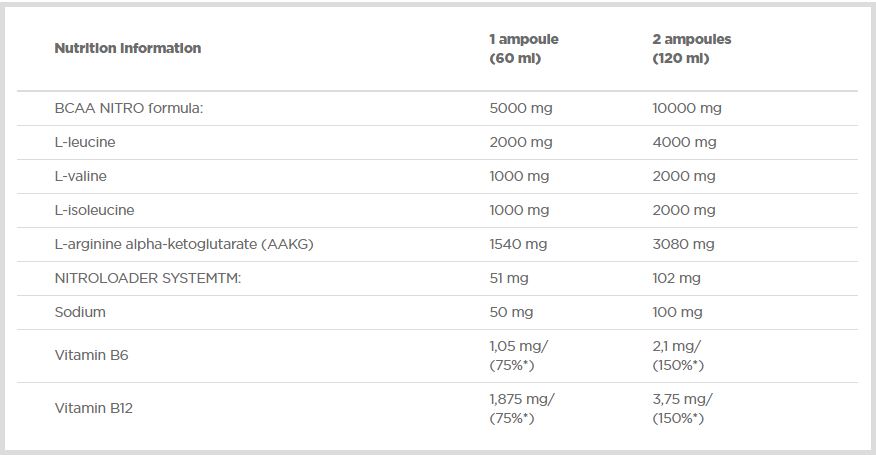Image resolution: width=876 pixels, height=455 pixels.
Task: Select the 100 mg Sodium value
Action: point(677,312)
